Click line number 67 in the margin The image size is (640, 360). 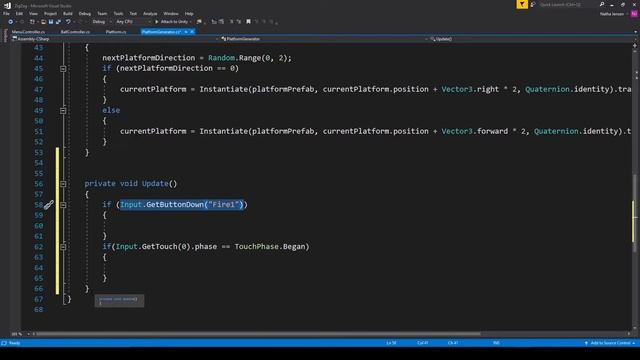(38, 299)
